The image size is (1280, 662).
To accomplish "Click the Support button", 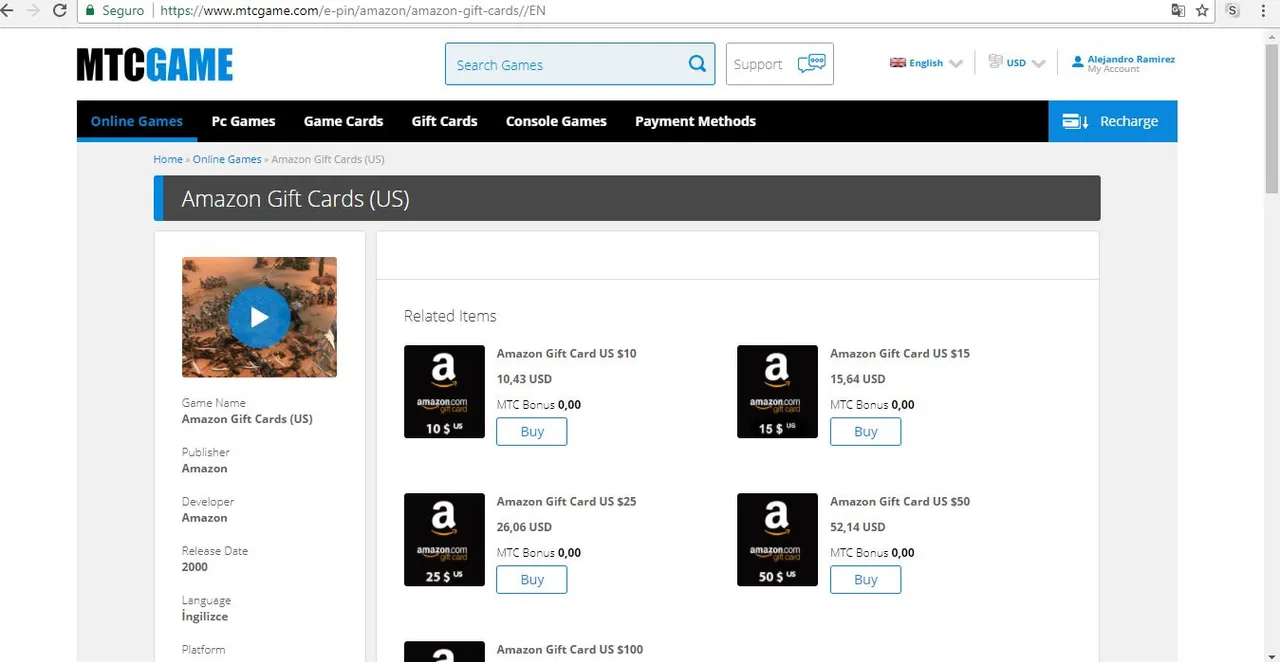I will 780,64.
